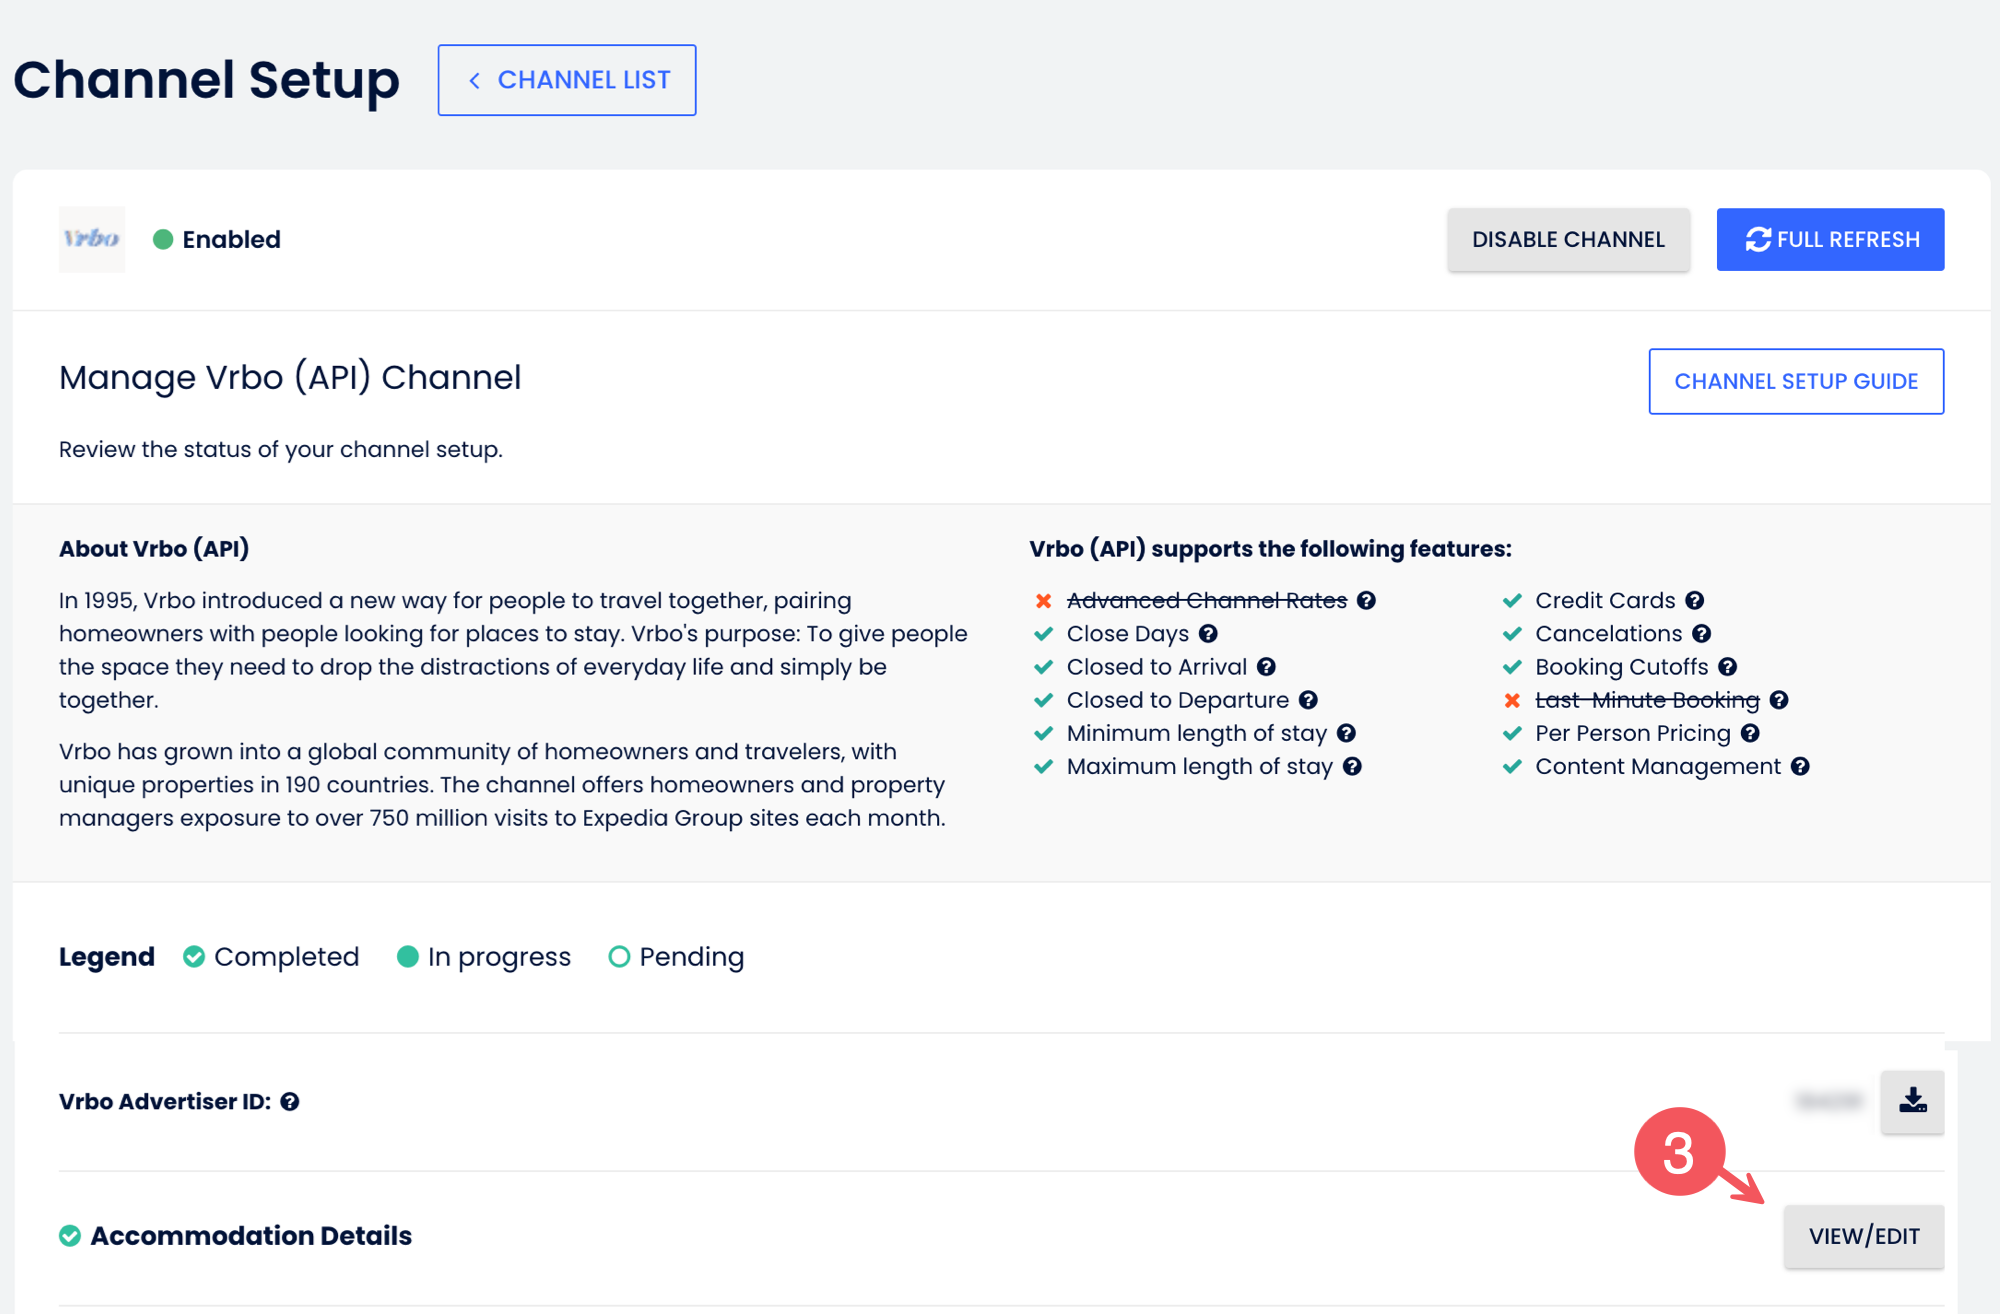Click help icon for Maximum length of stay
Image resolution: width=2000 pixels, height=1314 pixels.
coord(1352,766)
